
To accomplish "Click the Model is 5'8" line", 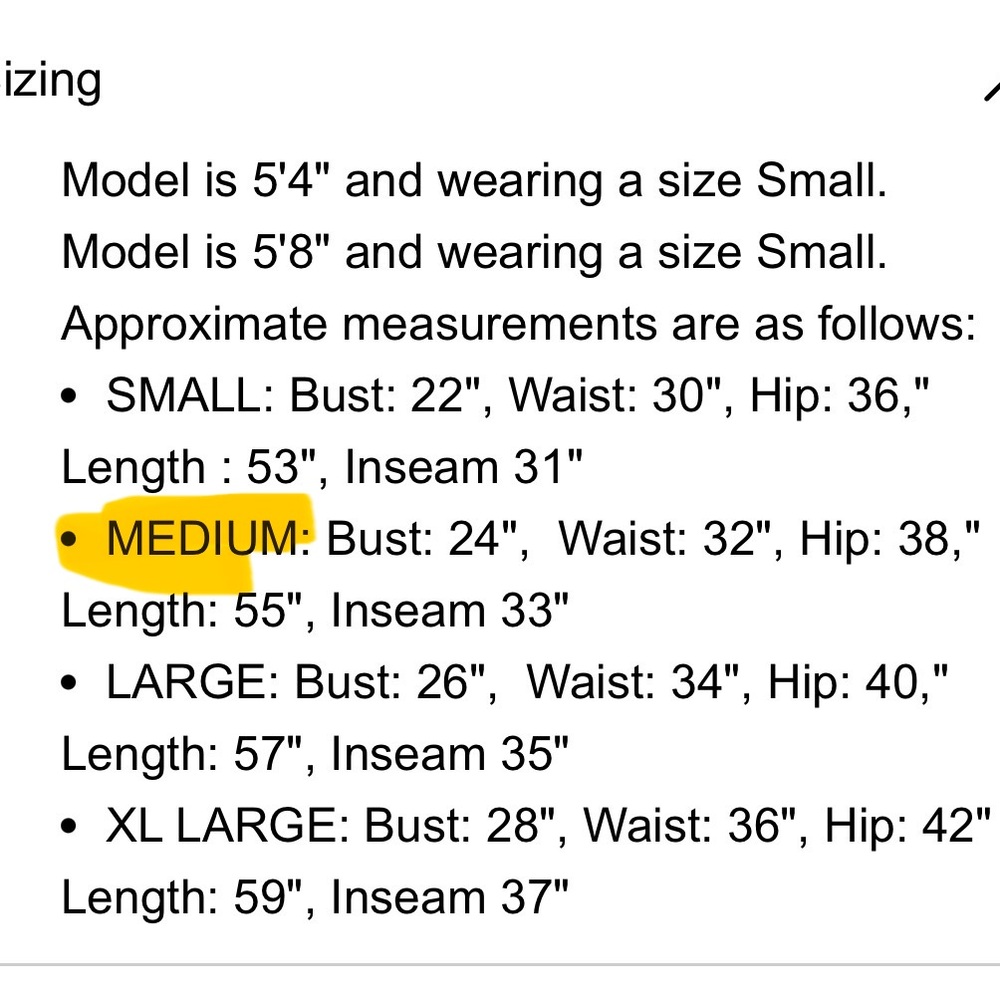I will coord(474,252).
